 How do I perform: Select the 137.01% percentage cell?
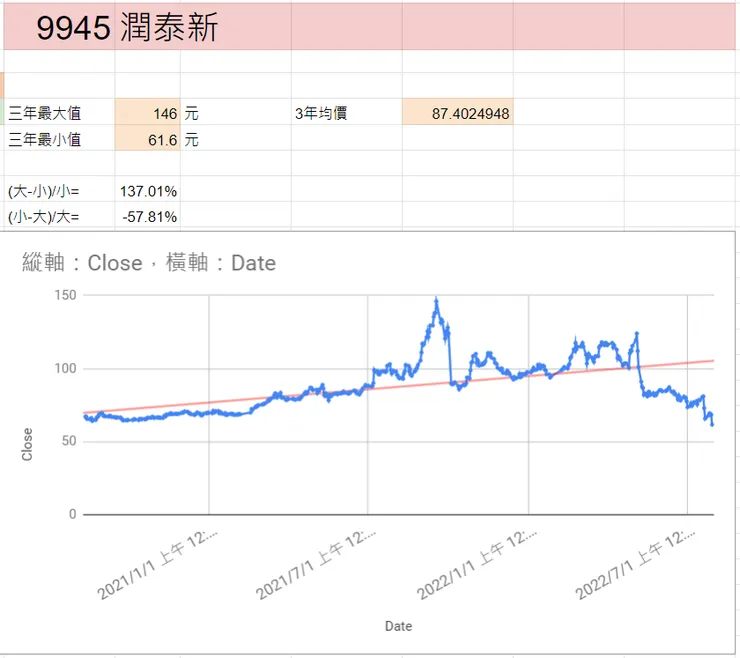click(147, 190)
